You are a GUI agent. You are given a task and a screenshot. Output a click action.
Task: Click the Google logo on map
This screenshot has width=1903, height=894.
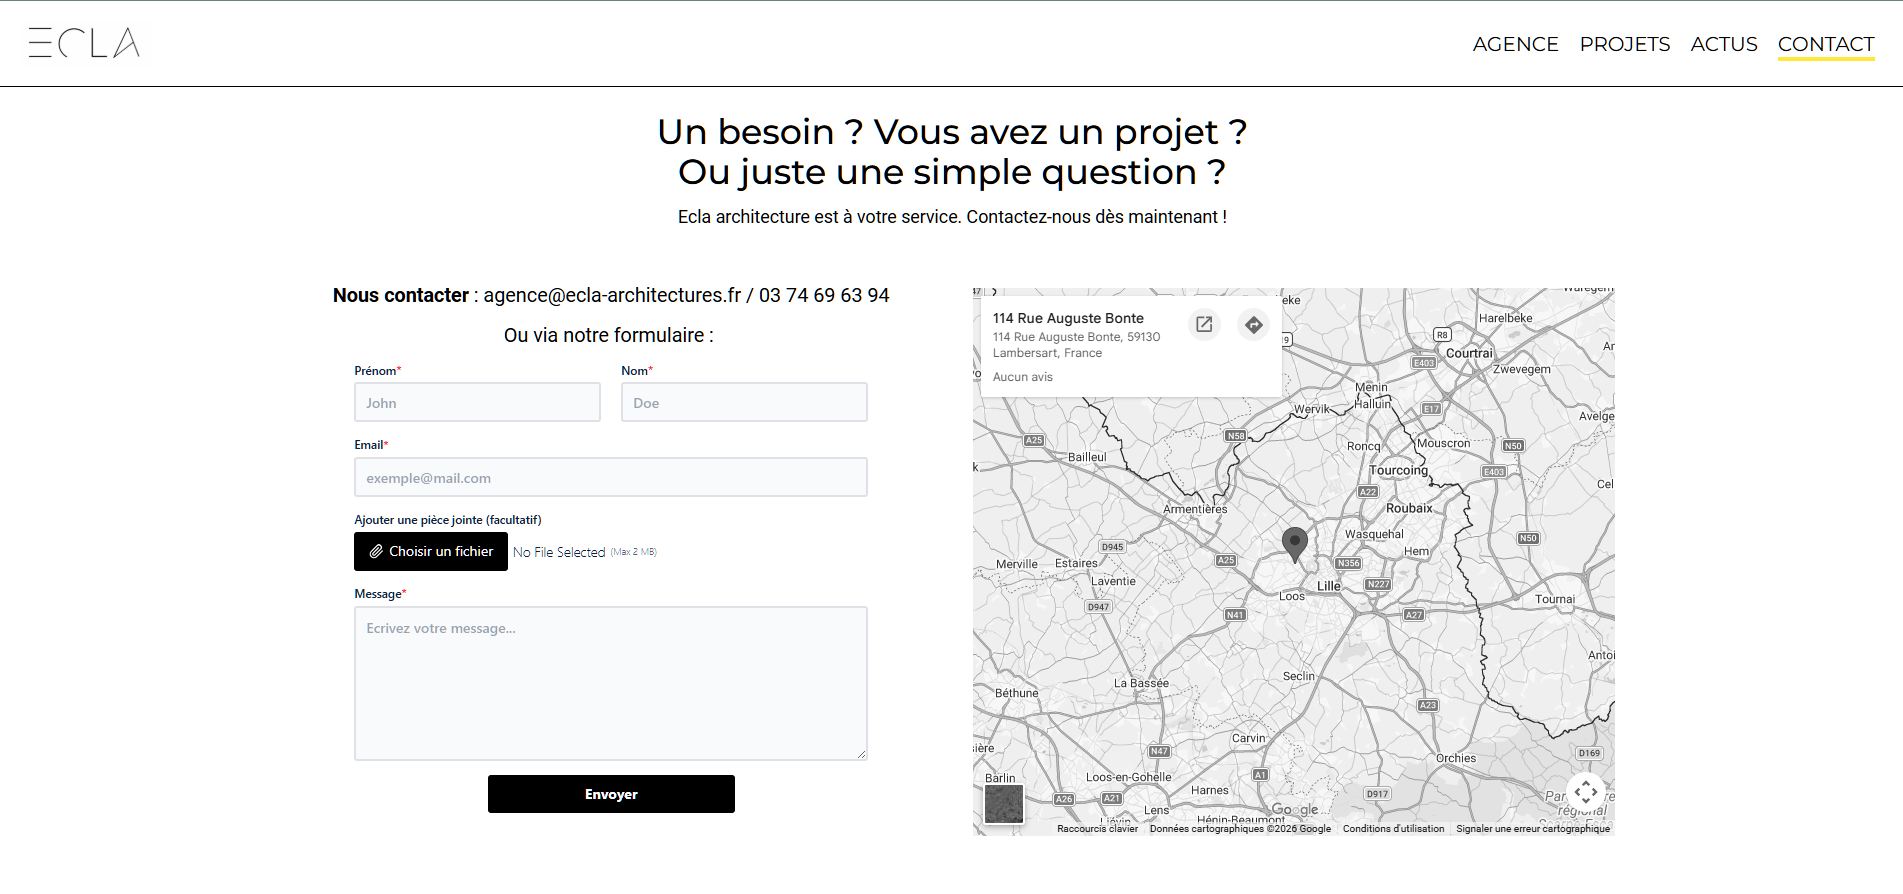[1295, 810]
